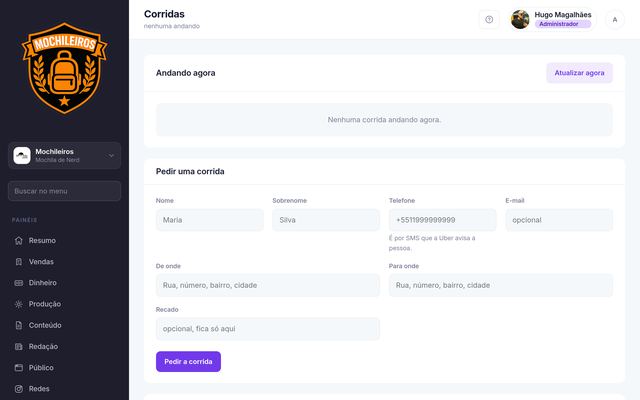Submit with Pedir a corrida button
The image size is (640, 400).
188,362
